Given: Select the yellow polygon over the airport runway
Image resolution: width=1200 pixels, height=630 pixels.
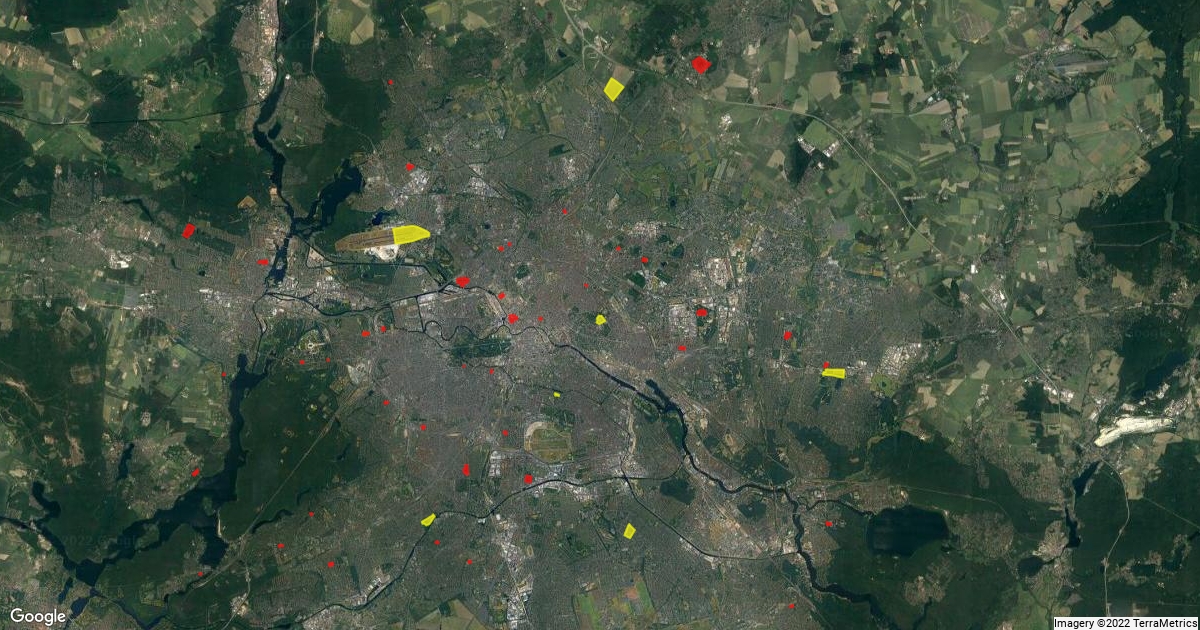Looking at the screenshot, I should [410, 235].
